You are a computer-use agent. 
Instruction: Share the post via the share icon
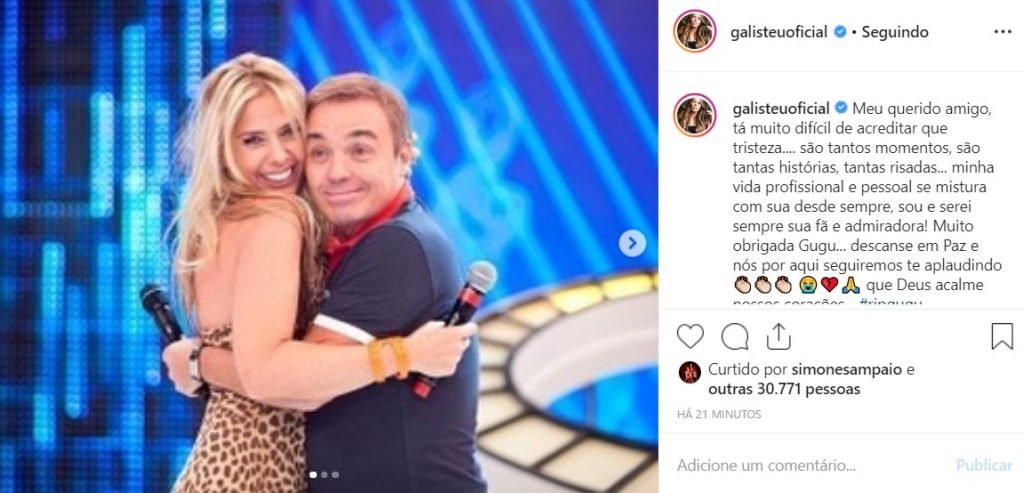(778, 336)
